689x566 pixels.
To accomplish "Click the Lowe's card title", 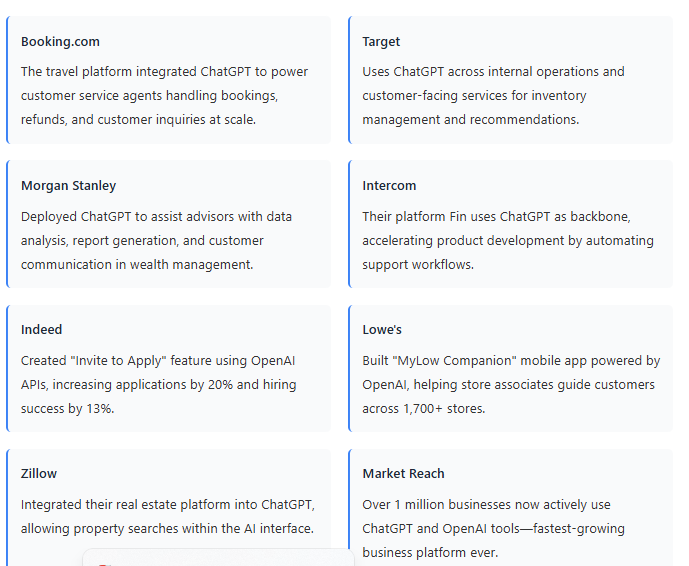I will (x=382, y=330).
